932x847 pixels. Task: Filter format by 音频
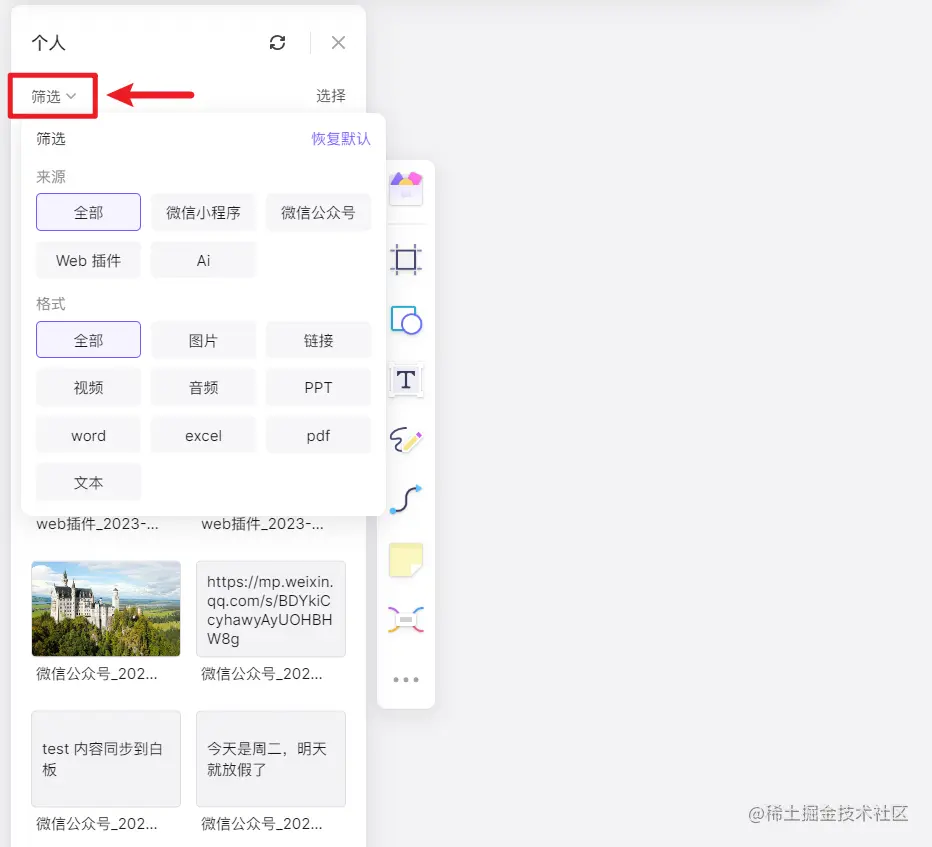[203, 387]
